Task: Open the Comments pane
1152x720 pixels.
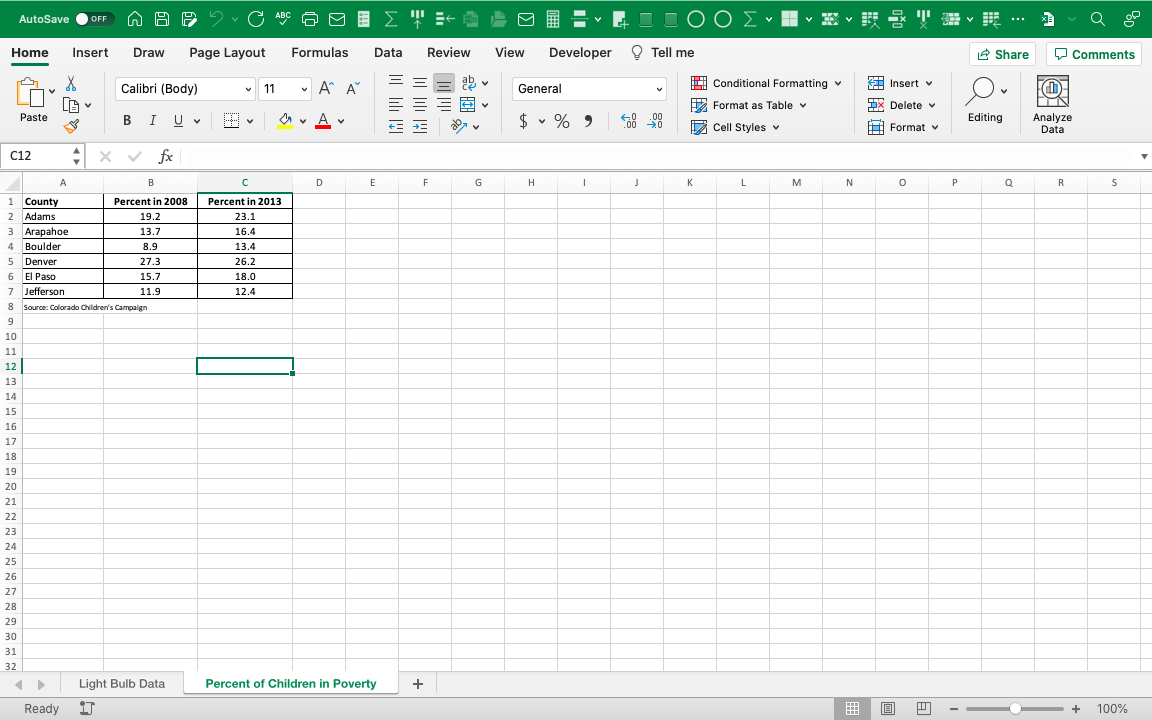Action: coord(1094,54)
